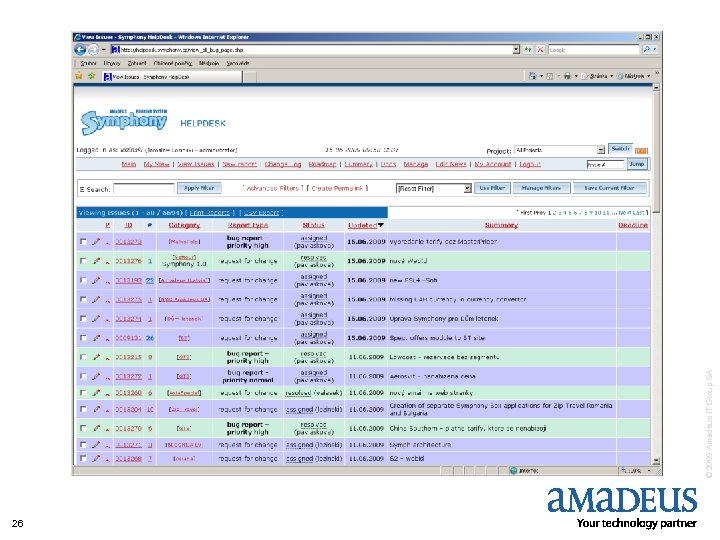The height and width of the screenshot is (540, 720).
Task: Open the Zobrazit menu
Action: tap(137, 63)
